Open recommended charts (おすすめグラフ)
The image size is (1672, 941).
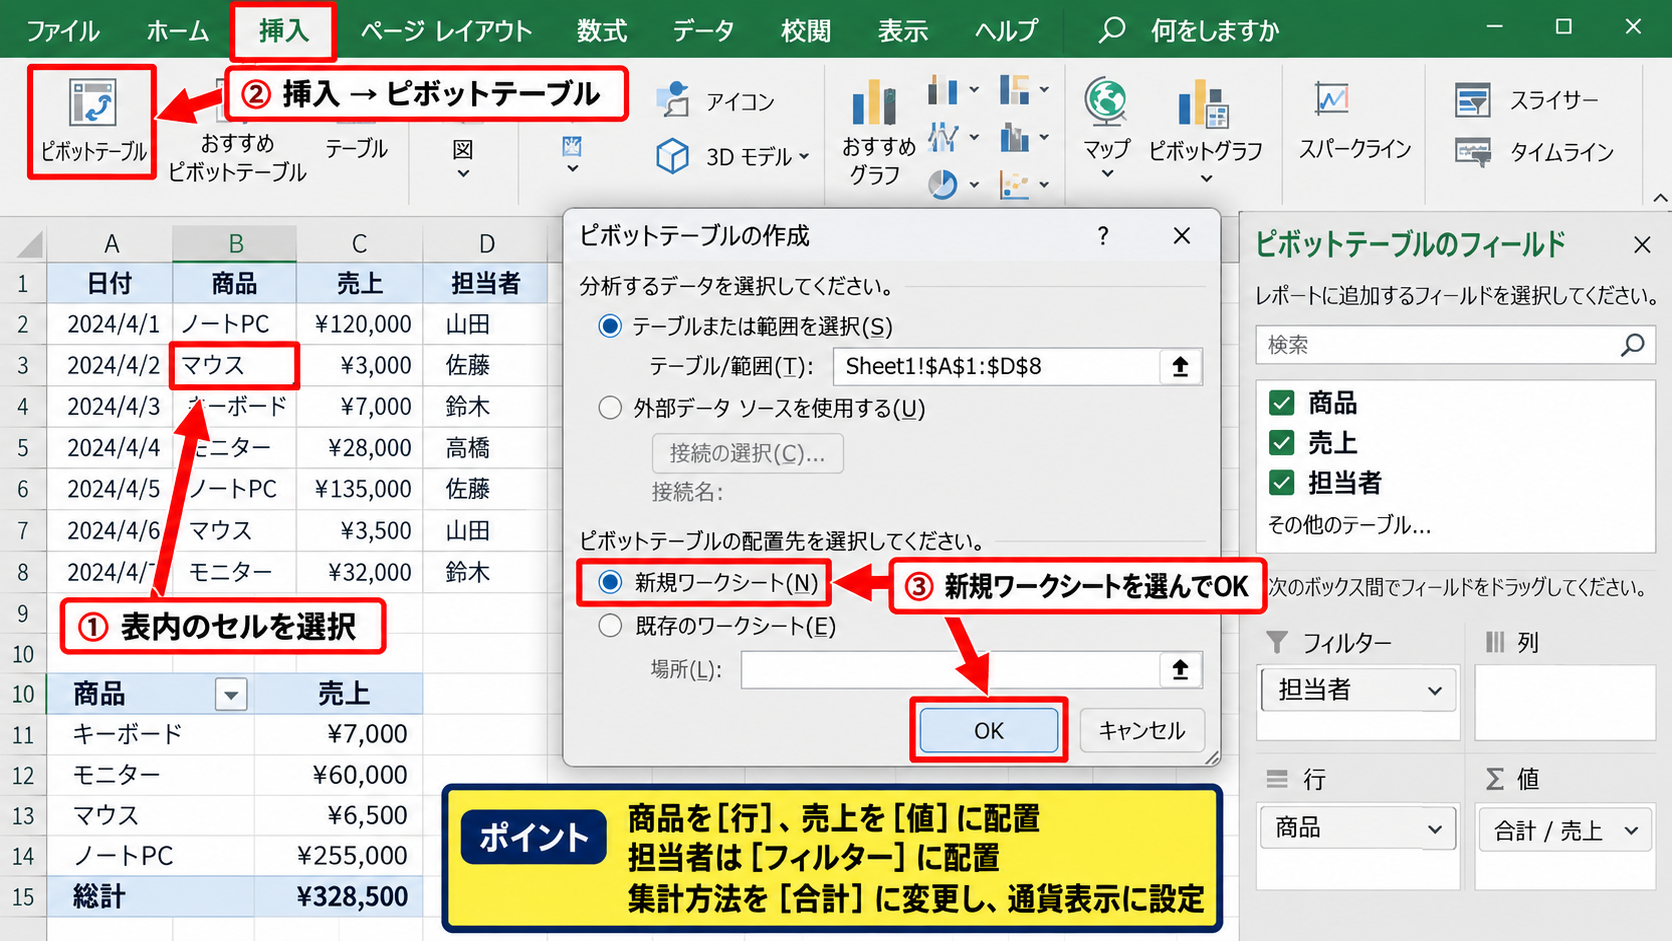click(x=877, y=131)
